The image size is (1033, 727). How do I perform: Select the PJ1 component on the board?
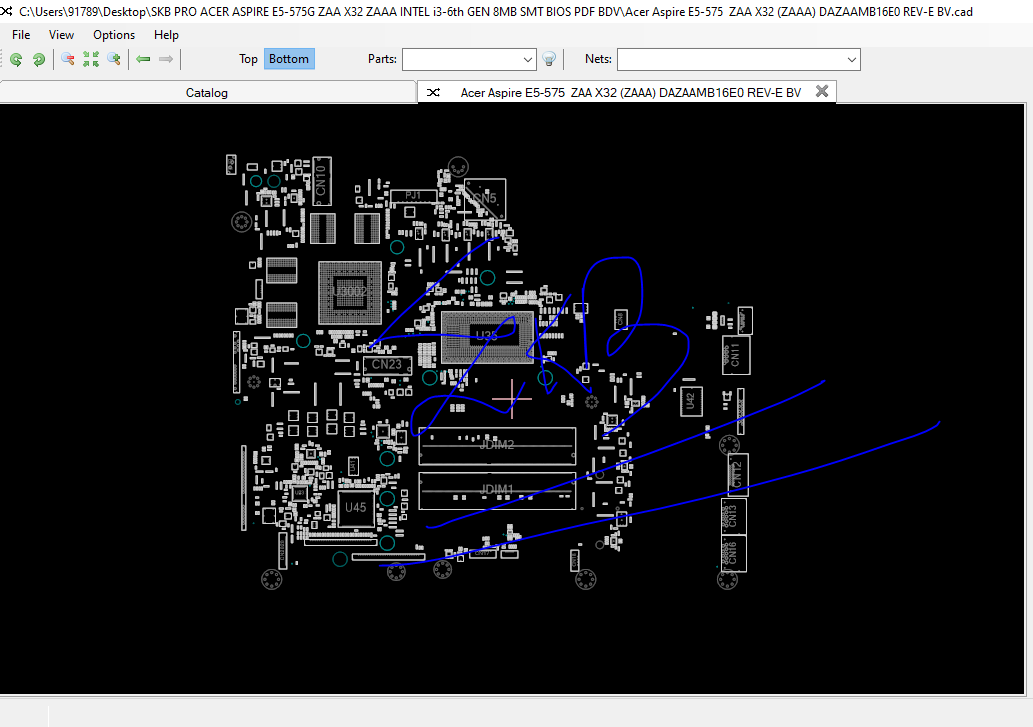tap(414, 196)
